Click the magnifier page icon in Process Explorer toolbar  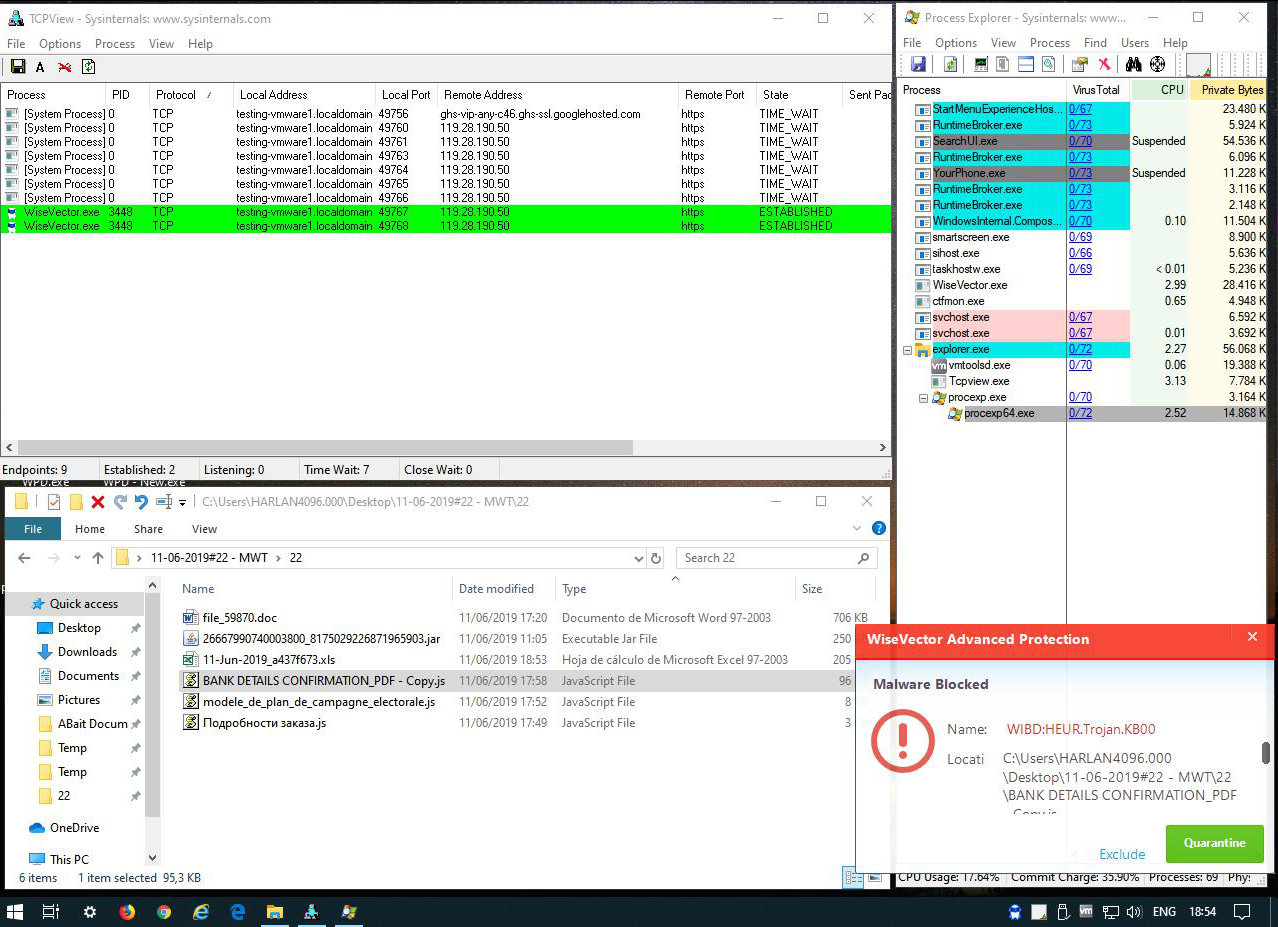pos(1048,65)
